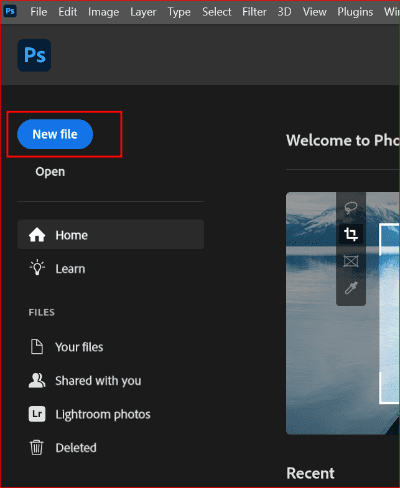
Task: Open the View menu
Action: click(x=315, y=12)
